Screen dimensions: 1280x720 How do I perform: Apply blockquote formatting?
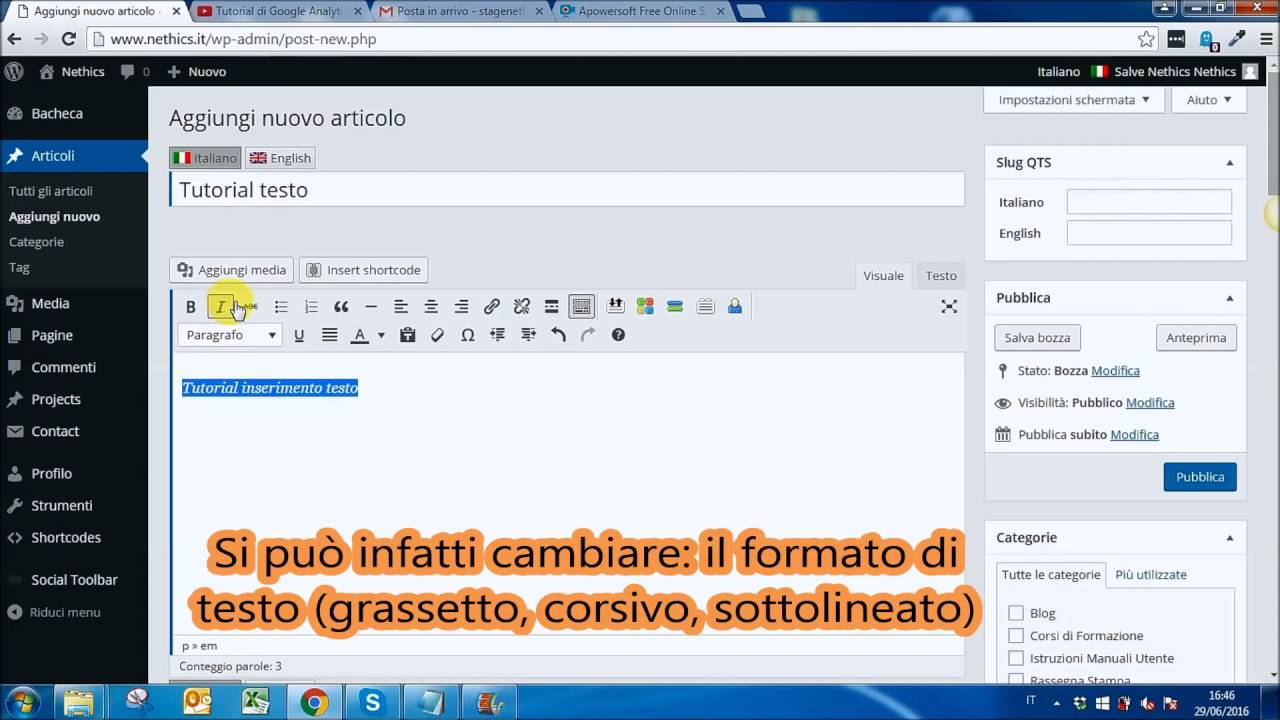[341, 307]
